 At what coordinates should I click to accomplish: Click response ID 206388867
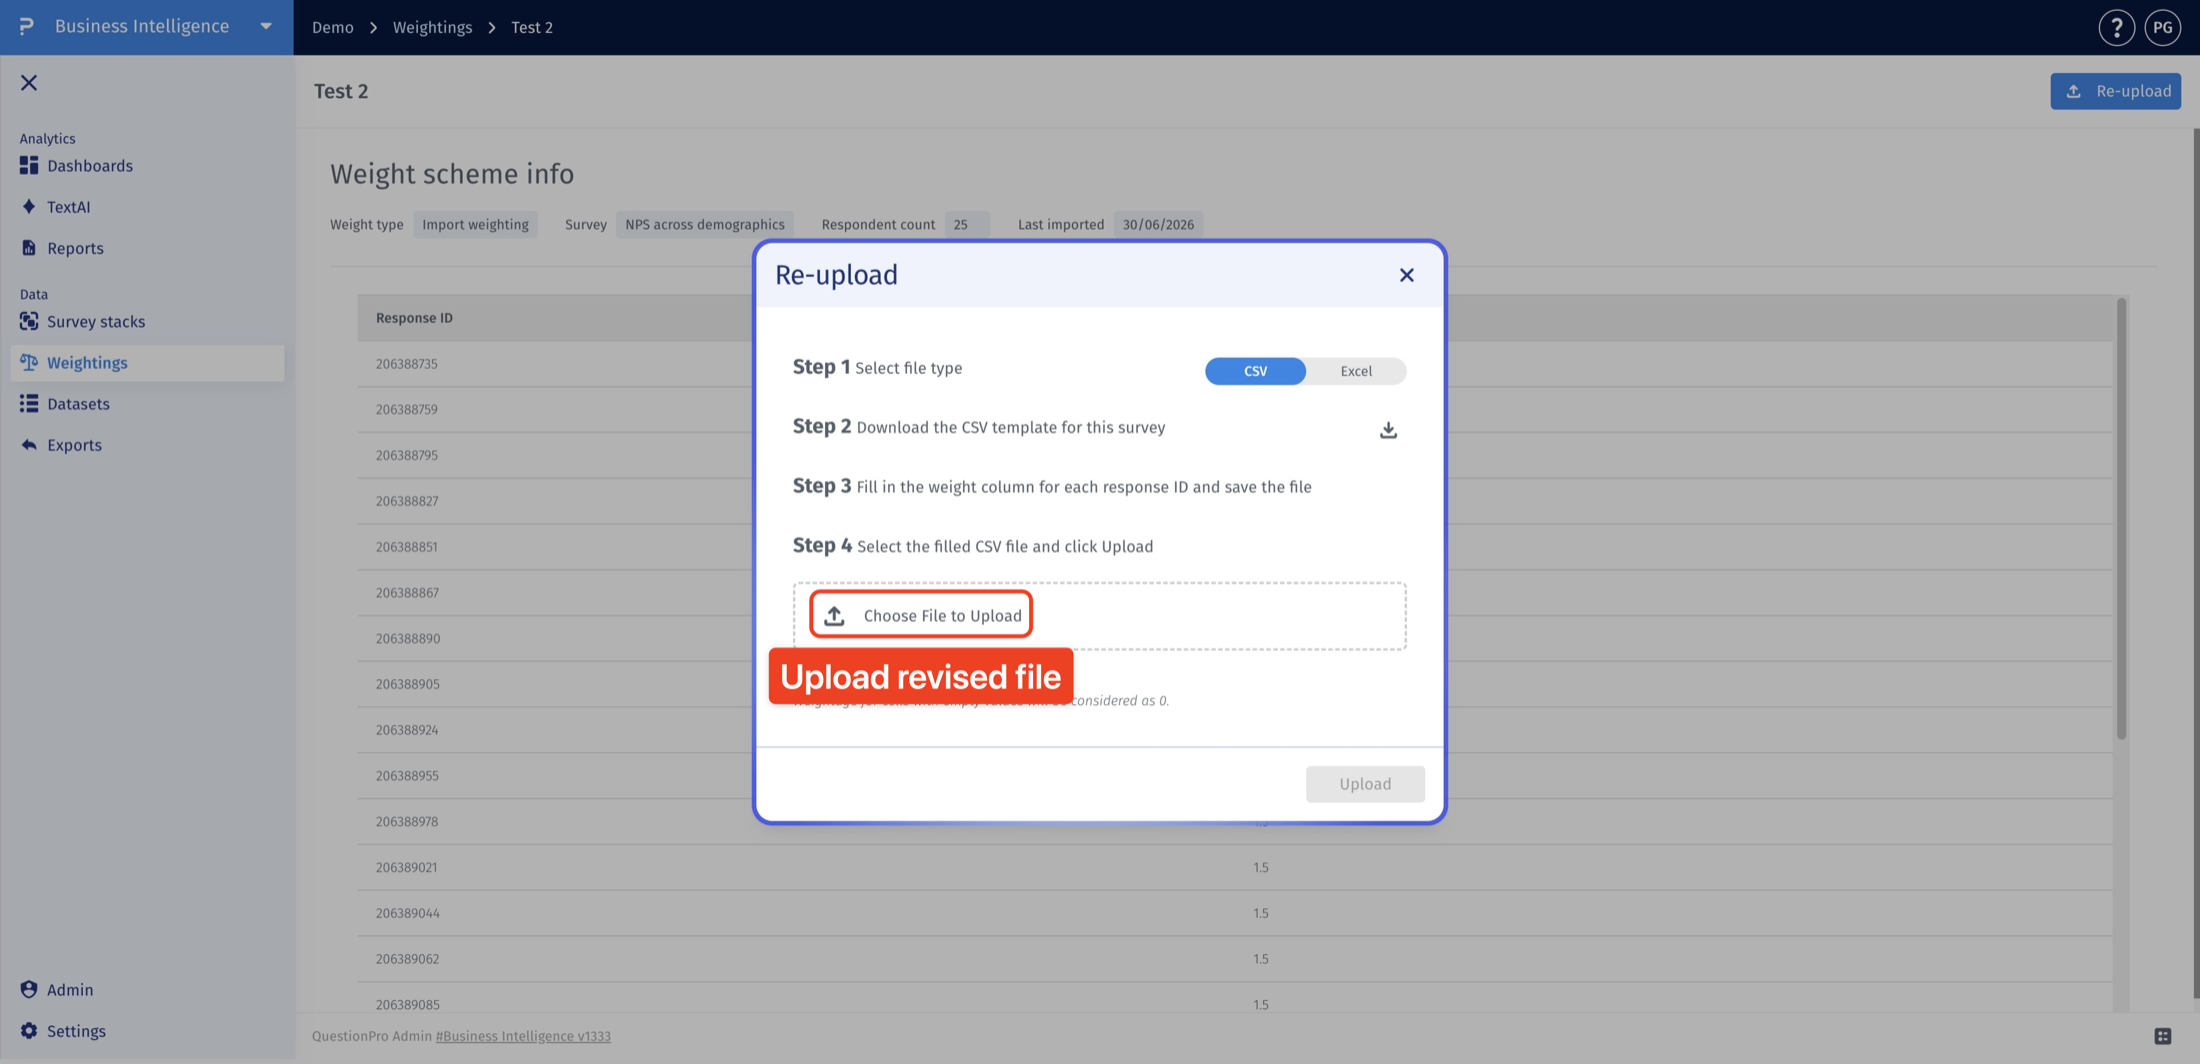tap(406, 593)
